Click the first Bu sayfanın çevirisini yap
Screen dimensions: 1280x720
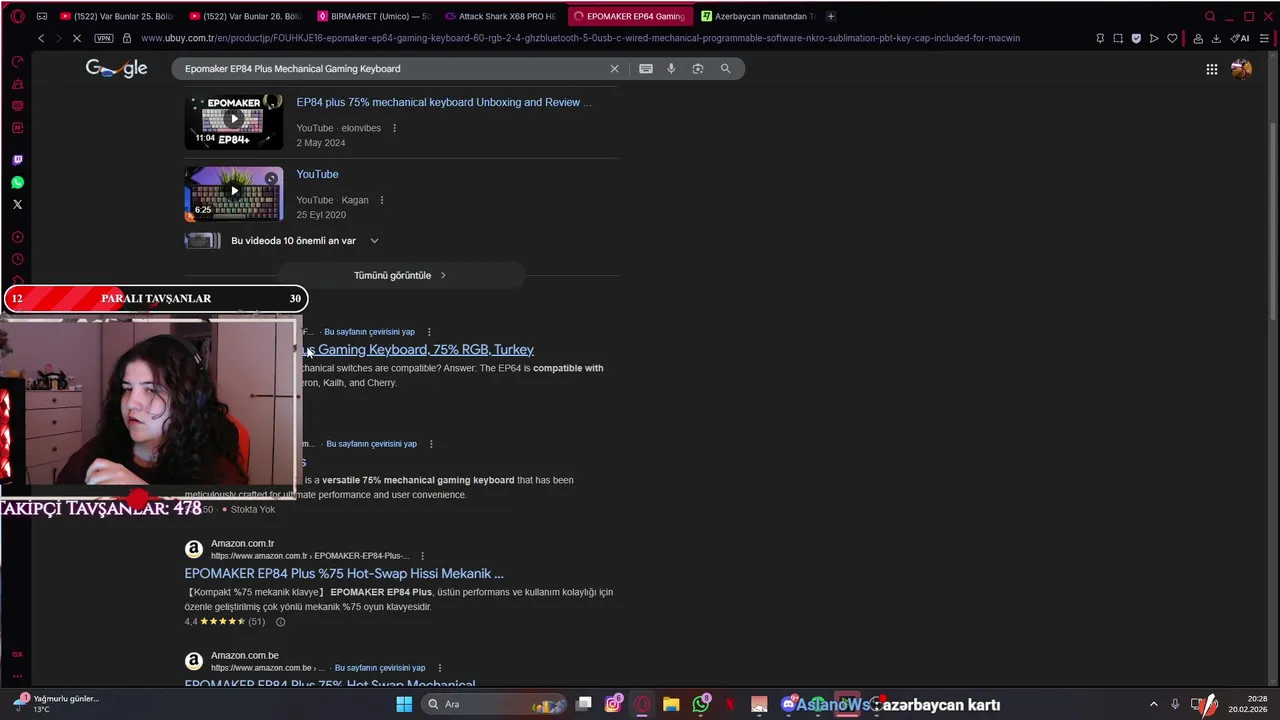[x=369, y=332]
